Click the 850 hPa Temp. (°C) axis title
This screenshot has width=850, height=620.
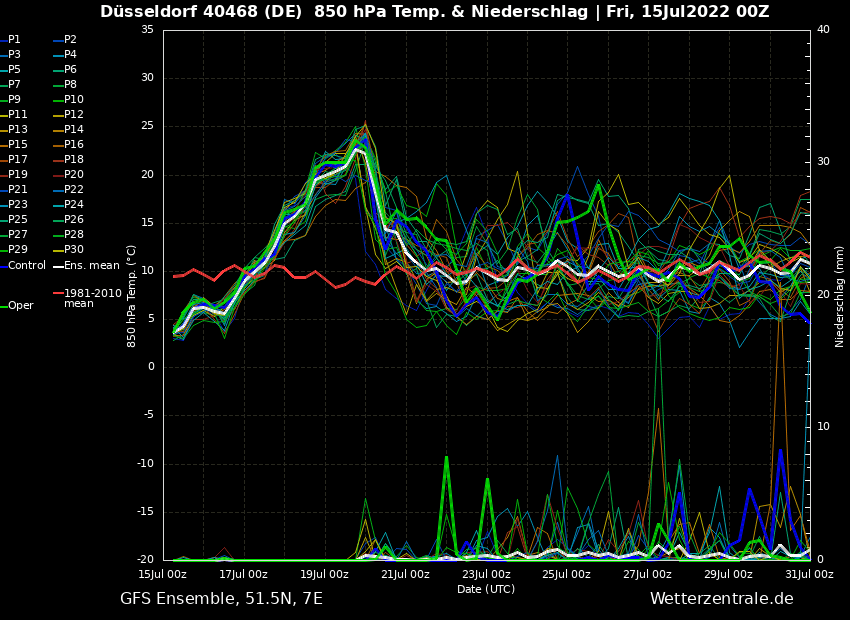[132, 296]
